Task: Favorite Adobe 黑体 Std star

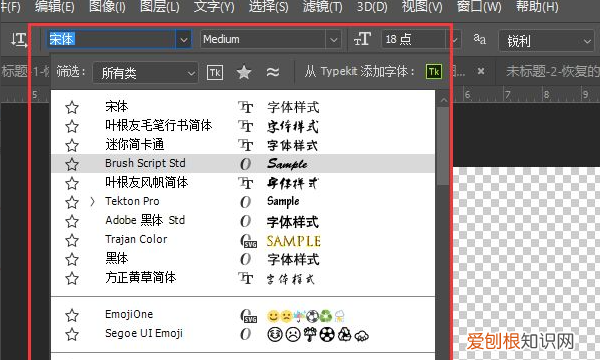Action: tap(72, 221)
